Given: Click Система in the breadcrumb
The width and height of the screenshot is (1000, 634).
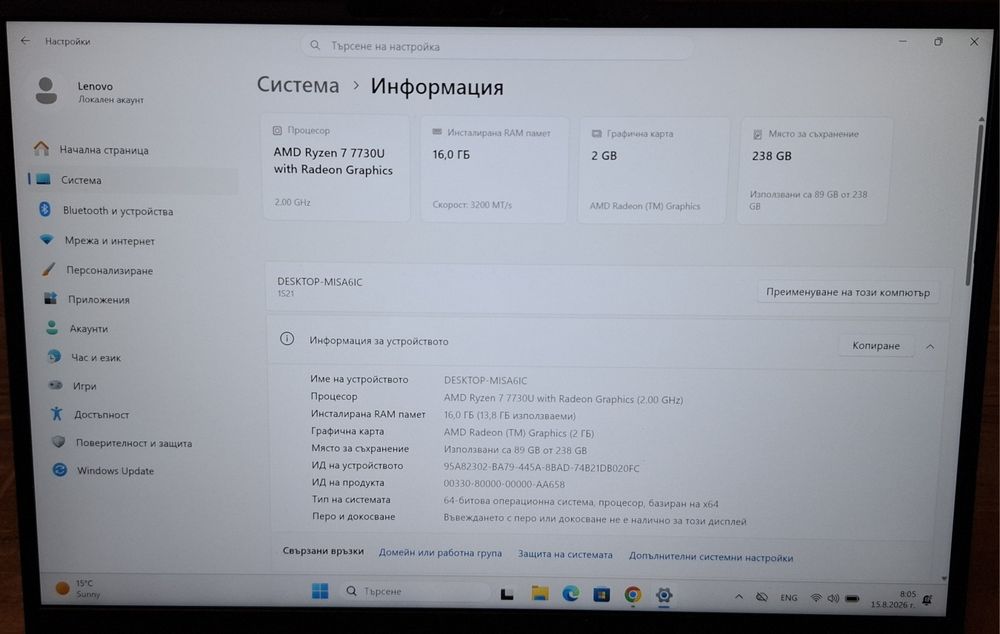Looking at the screenshot, I should tap(298, 85).
